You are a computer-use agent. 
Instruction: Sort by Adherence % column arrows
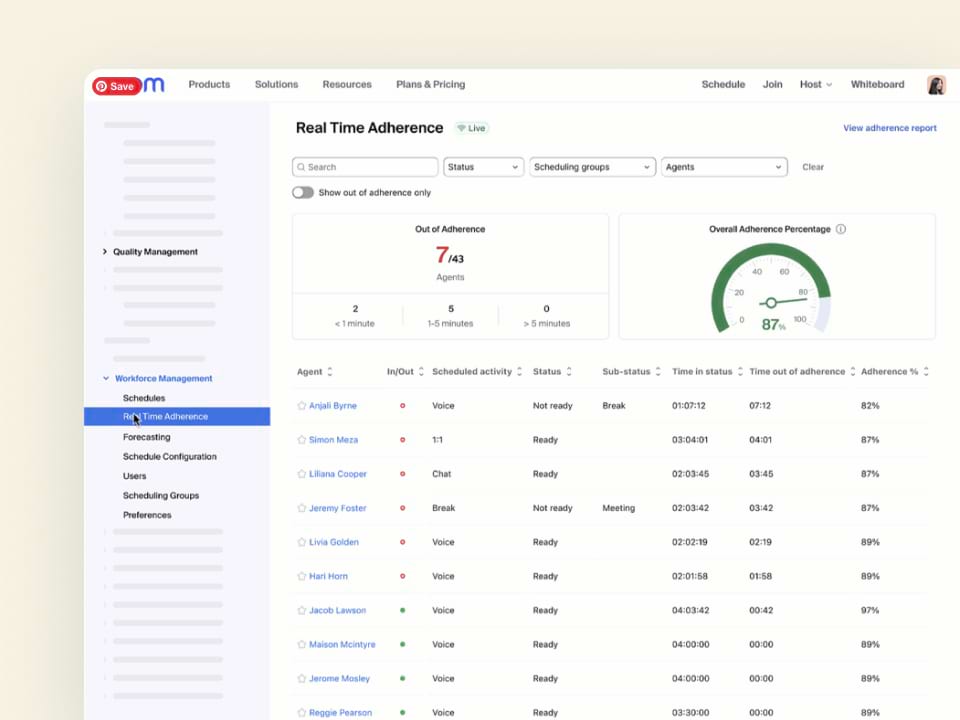[926, 372]
